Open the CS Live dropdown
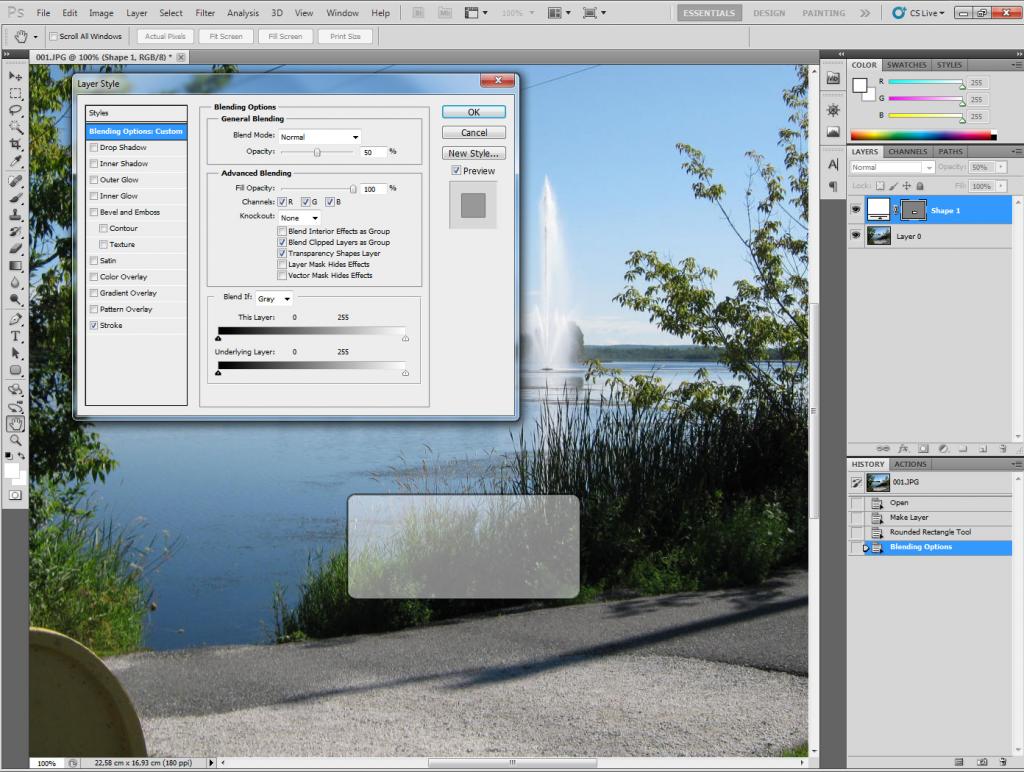Screen dimensions: 1024x772 [x=919, y=12]
